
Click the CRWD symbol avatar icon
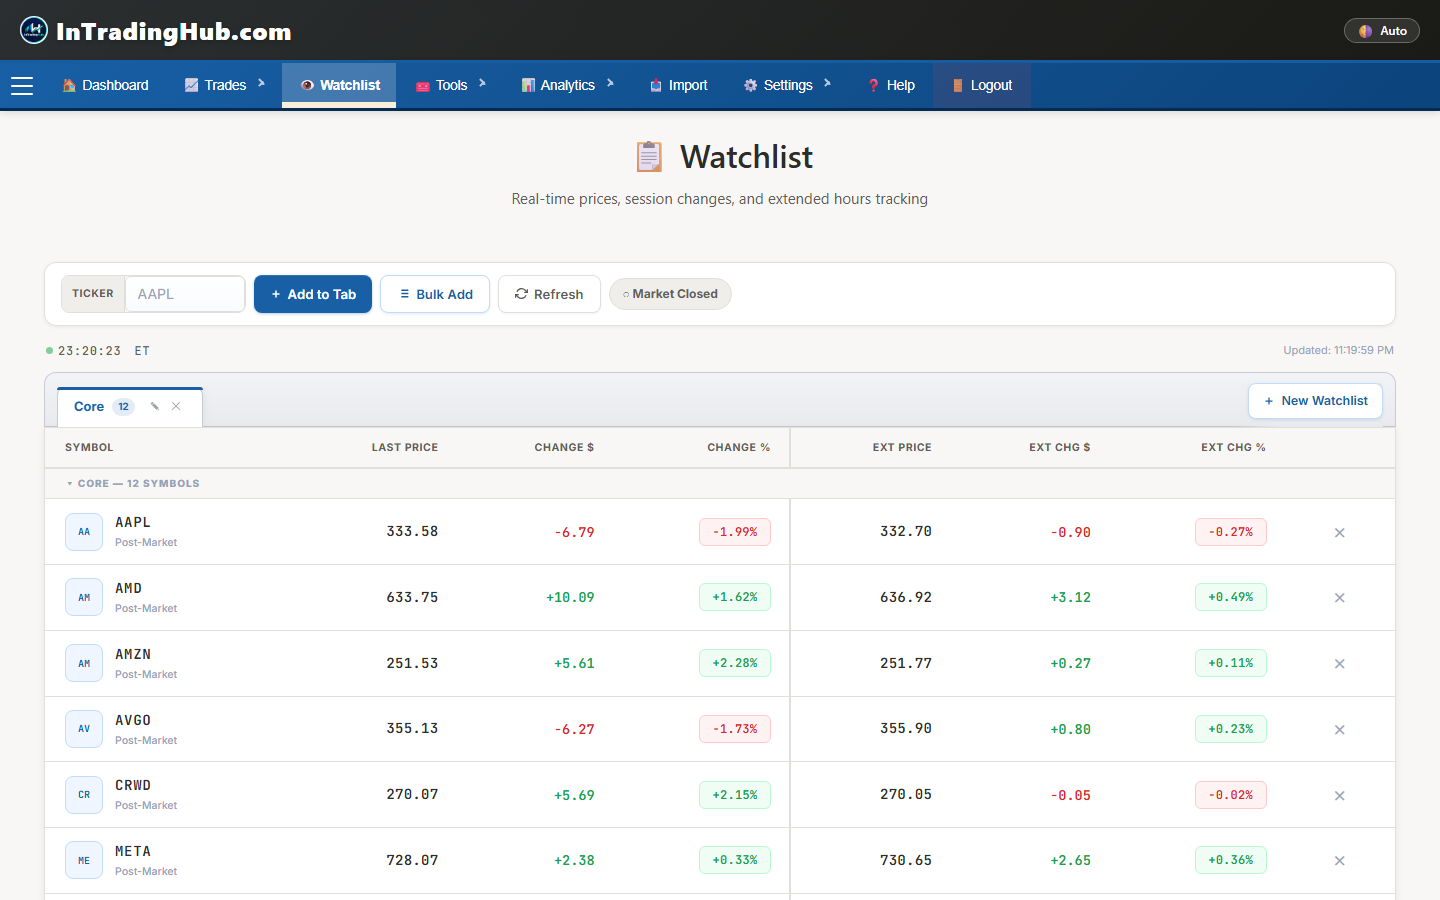pyautogui.click(x=84, y=795)
